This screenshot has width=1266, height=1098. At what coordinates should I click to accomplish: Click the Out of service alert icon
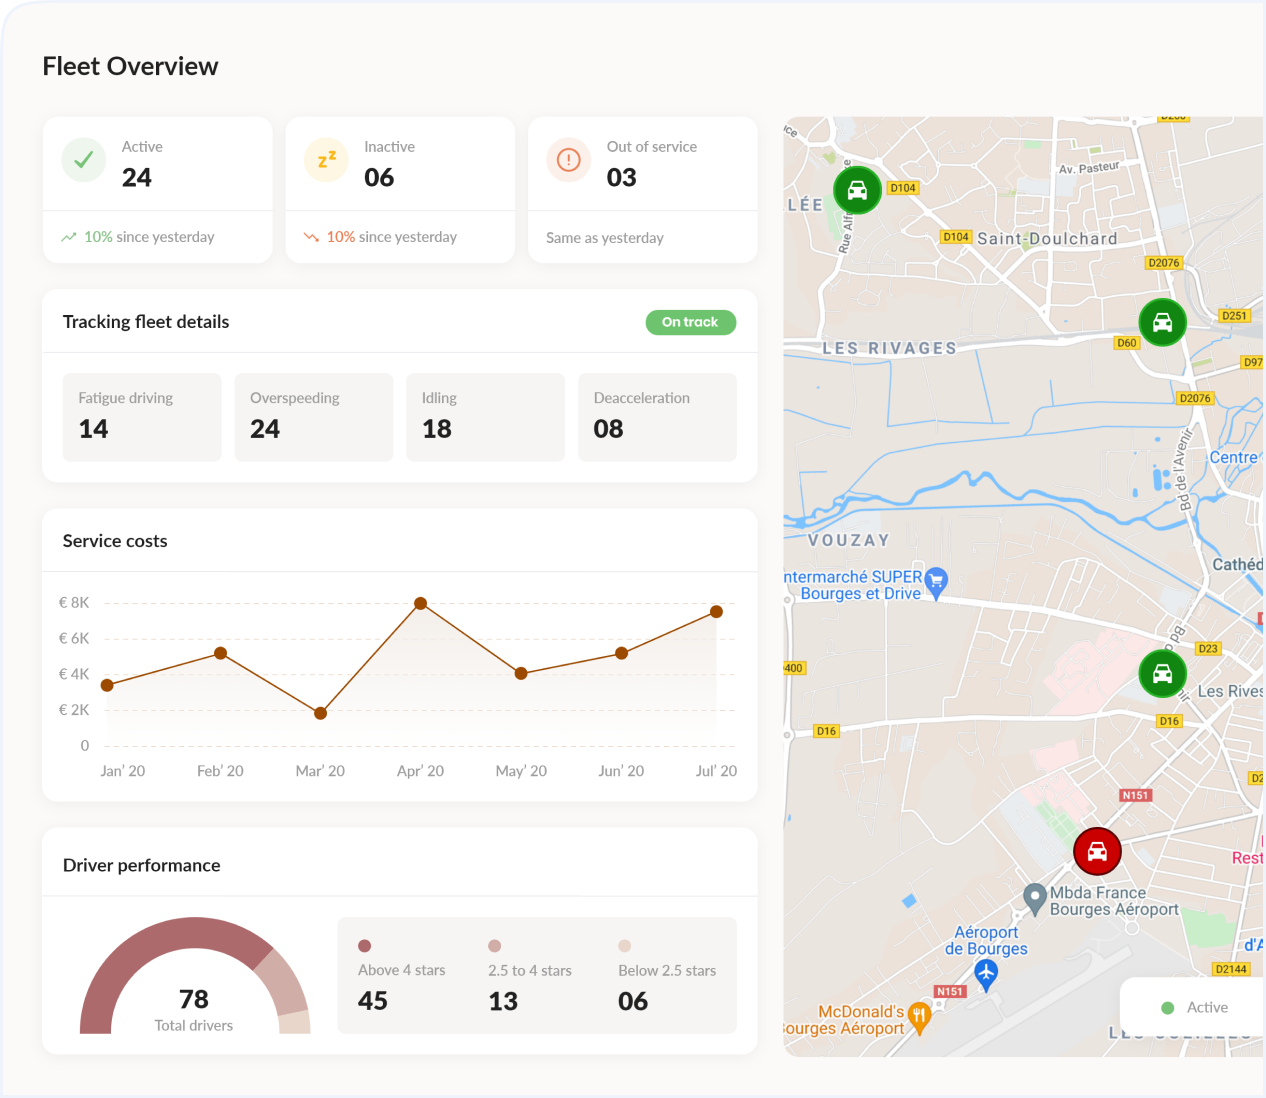coord(568,160)
